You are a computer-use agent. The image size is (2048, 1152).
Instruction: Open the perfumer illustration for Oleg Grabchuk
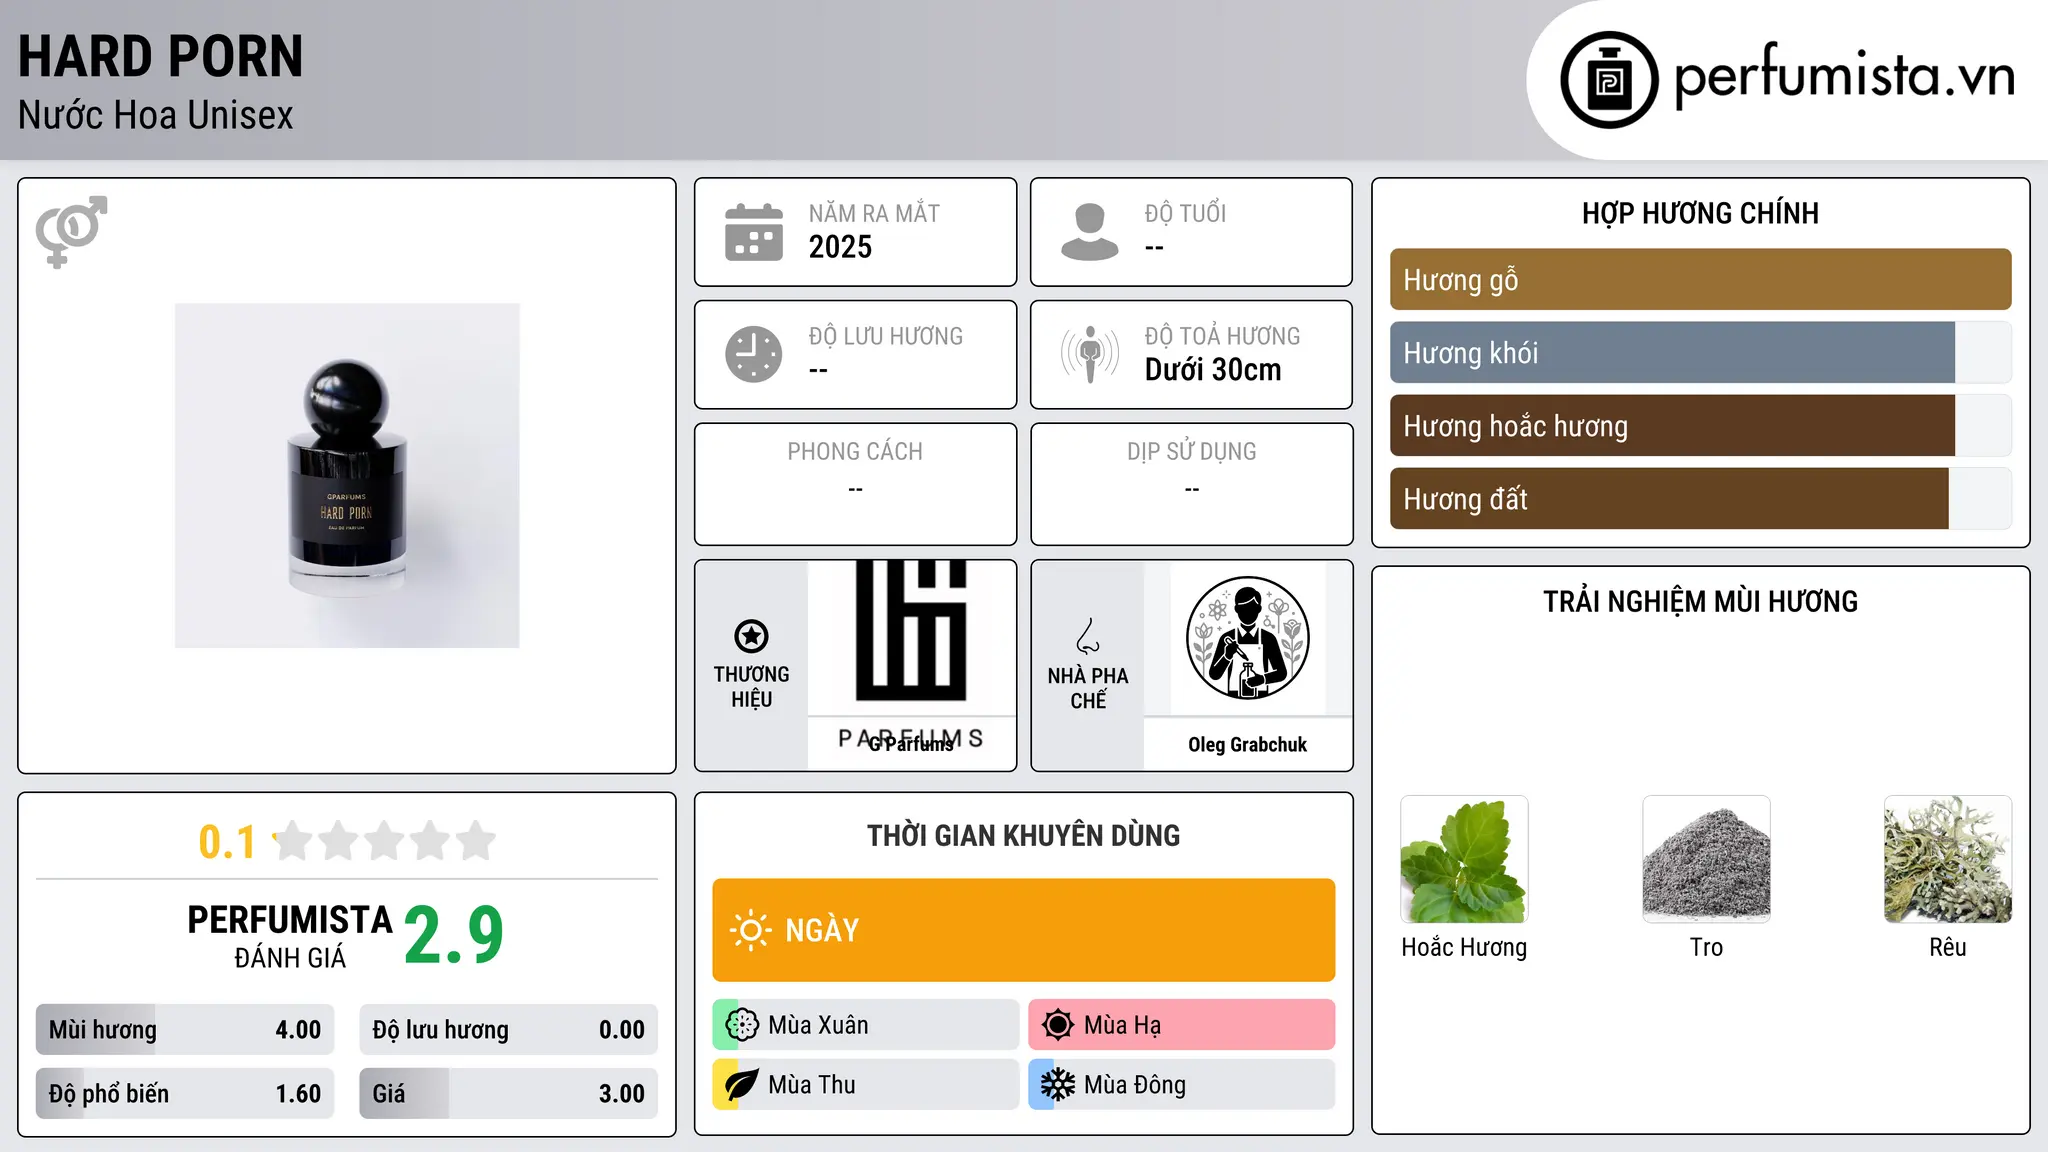pos(1248,638)
